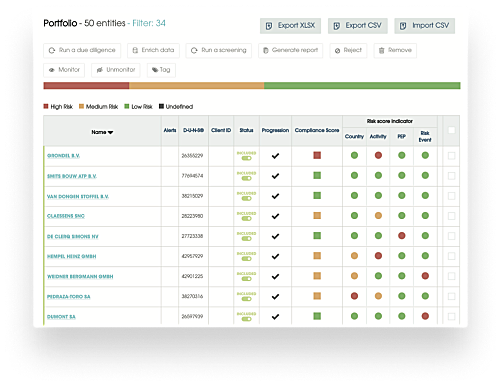Toggle Included switch for Weidner Bergmann GmbH
The image size is (501, 386).
pyautogui.click(x=247, y=279)
